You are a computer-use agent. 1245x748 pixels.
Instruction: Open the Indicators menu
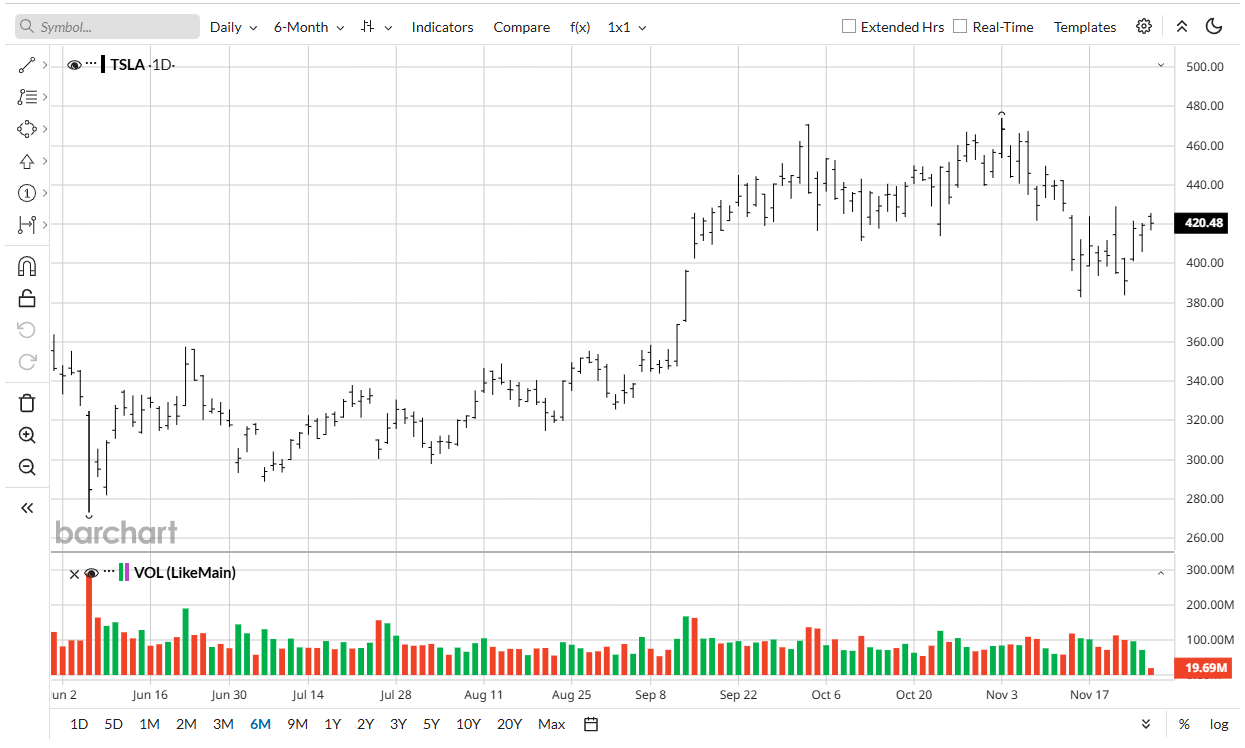pos(442,27)
